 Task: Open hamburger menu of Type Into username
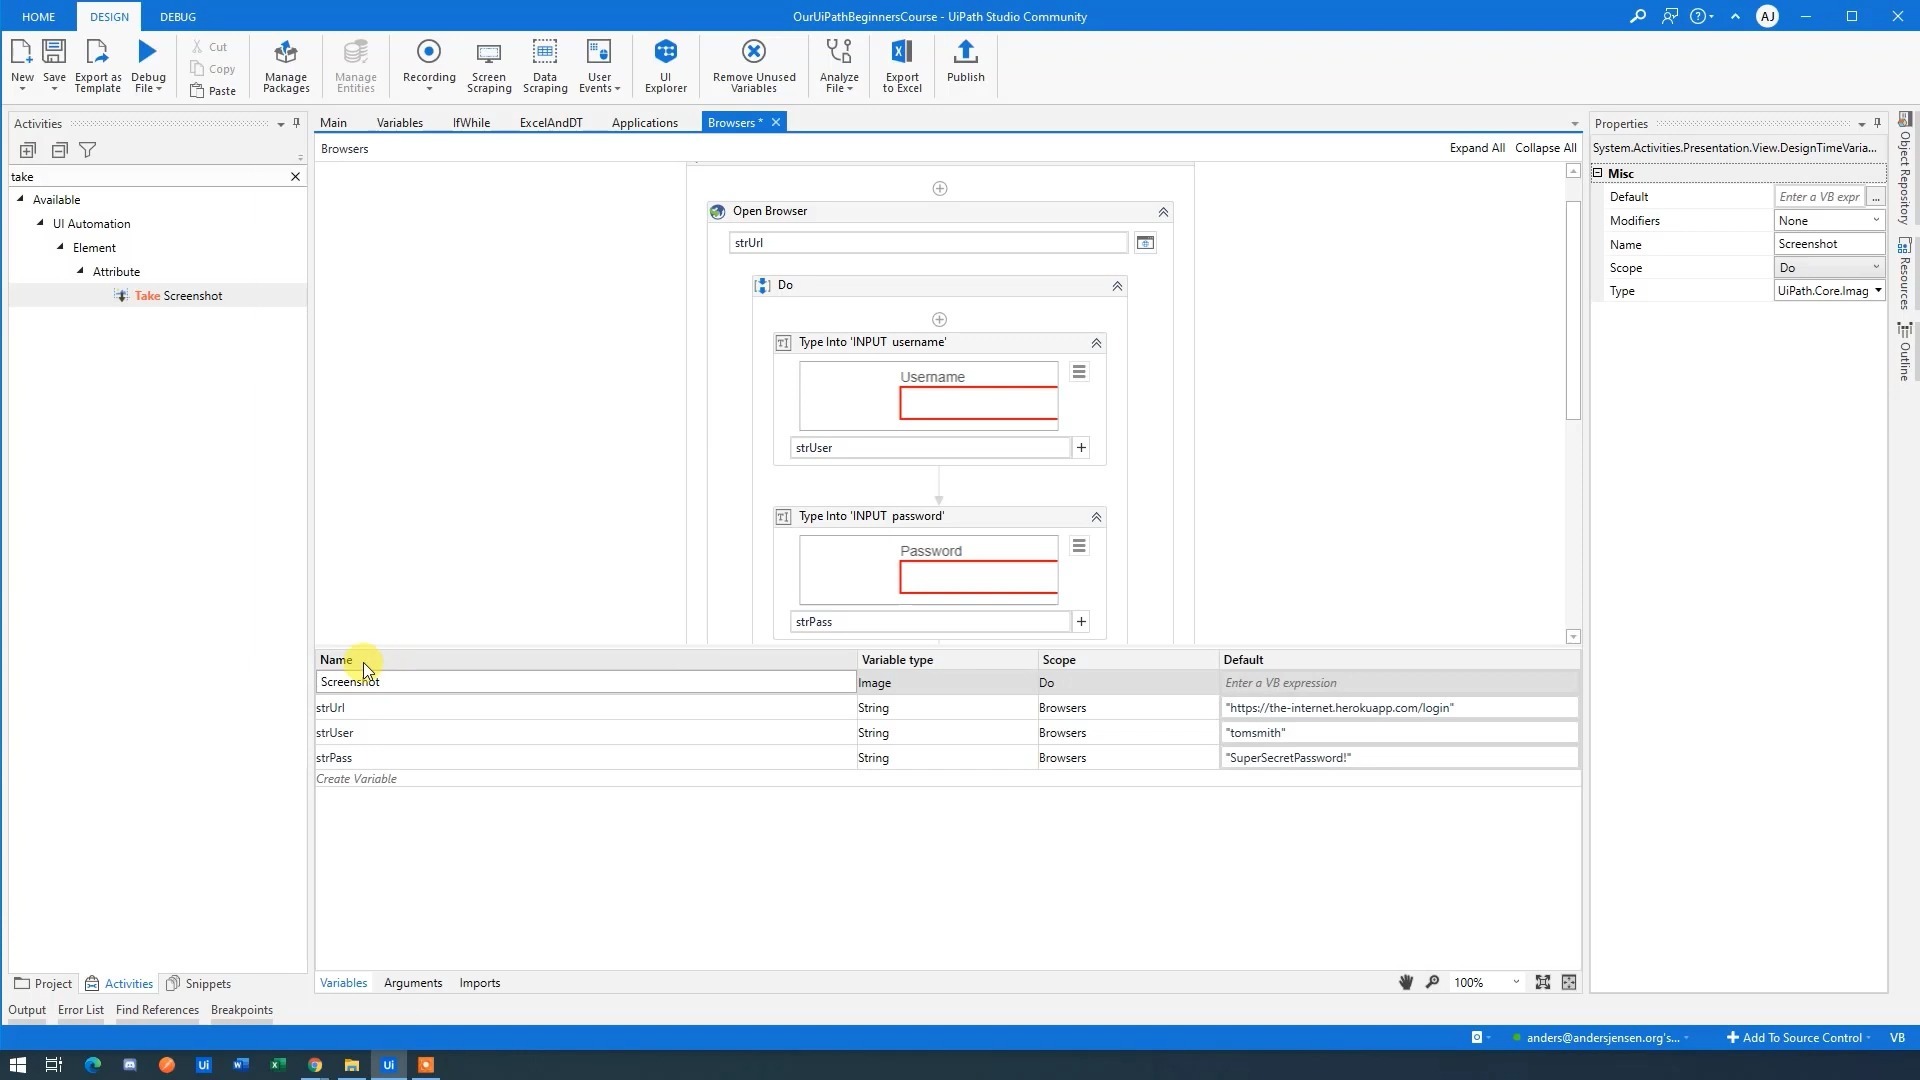(1079, 372)
